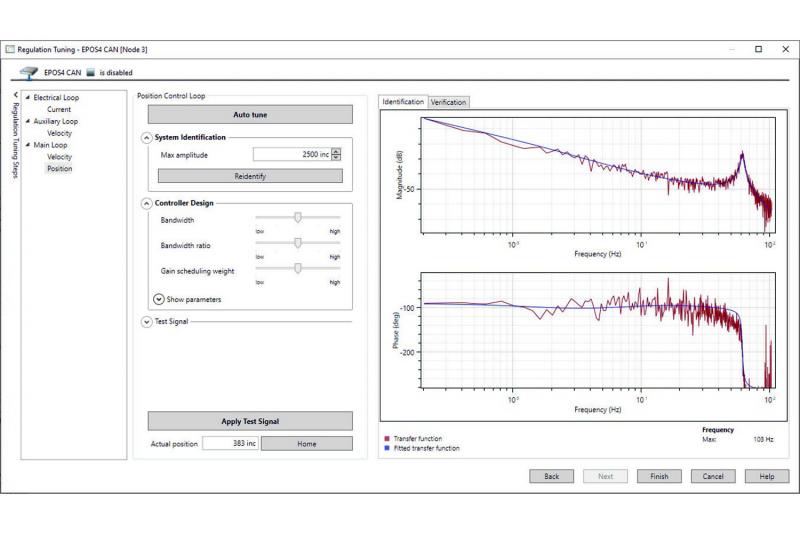Click the disabled status indicator icon
The height and width of the screenshot is (534, 800).
90,72
